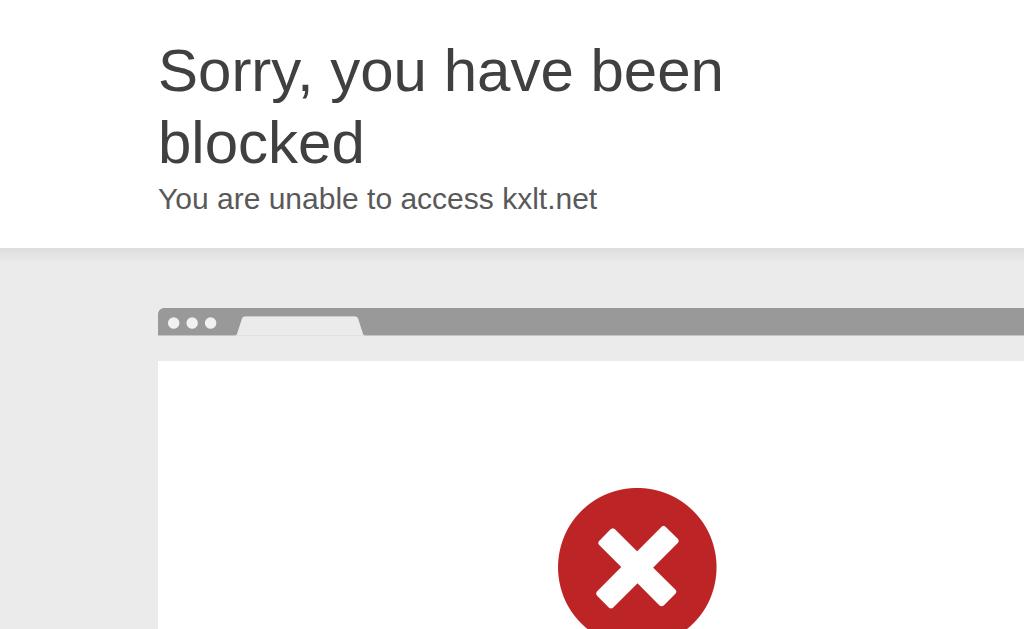The height and width of the screenshot is (629, 1024).
Task: Select the light tab in browser illustration
Action: click(300, 326)
